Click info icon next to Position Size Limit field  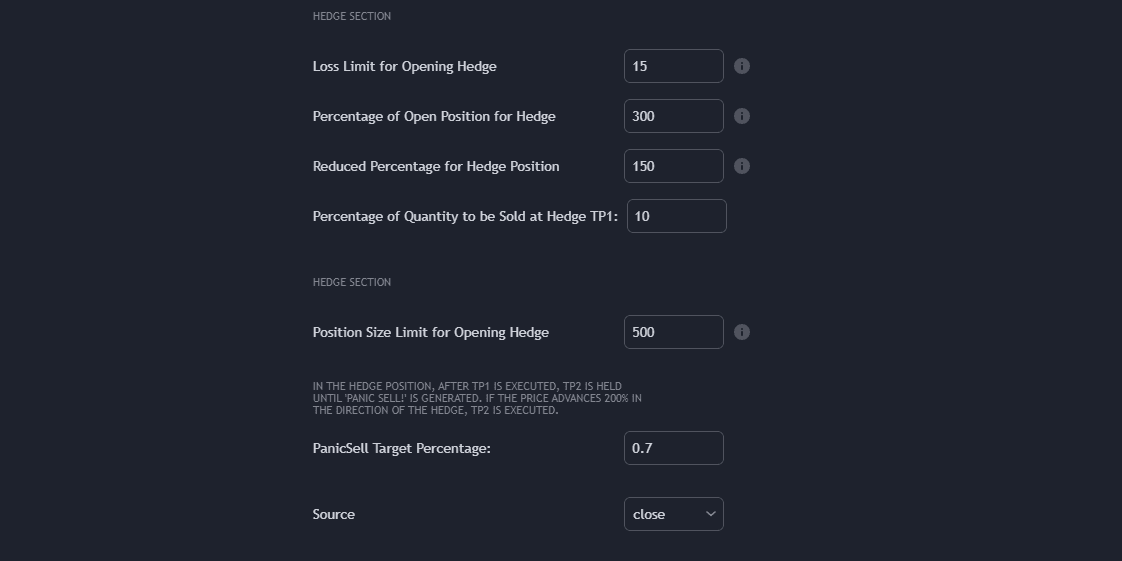coord(742,332)
